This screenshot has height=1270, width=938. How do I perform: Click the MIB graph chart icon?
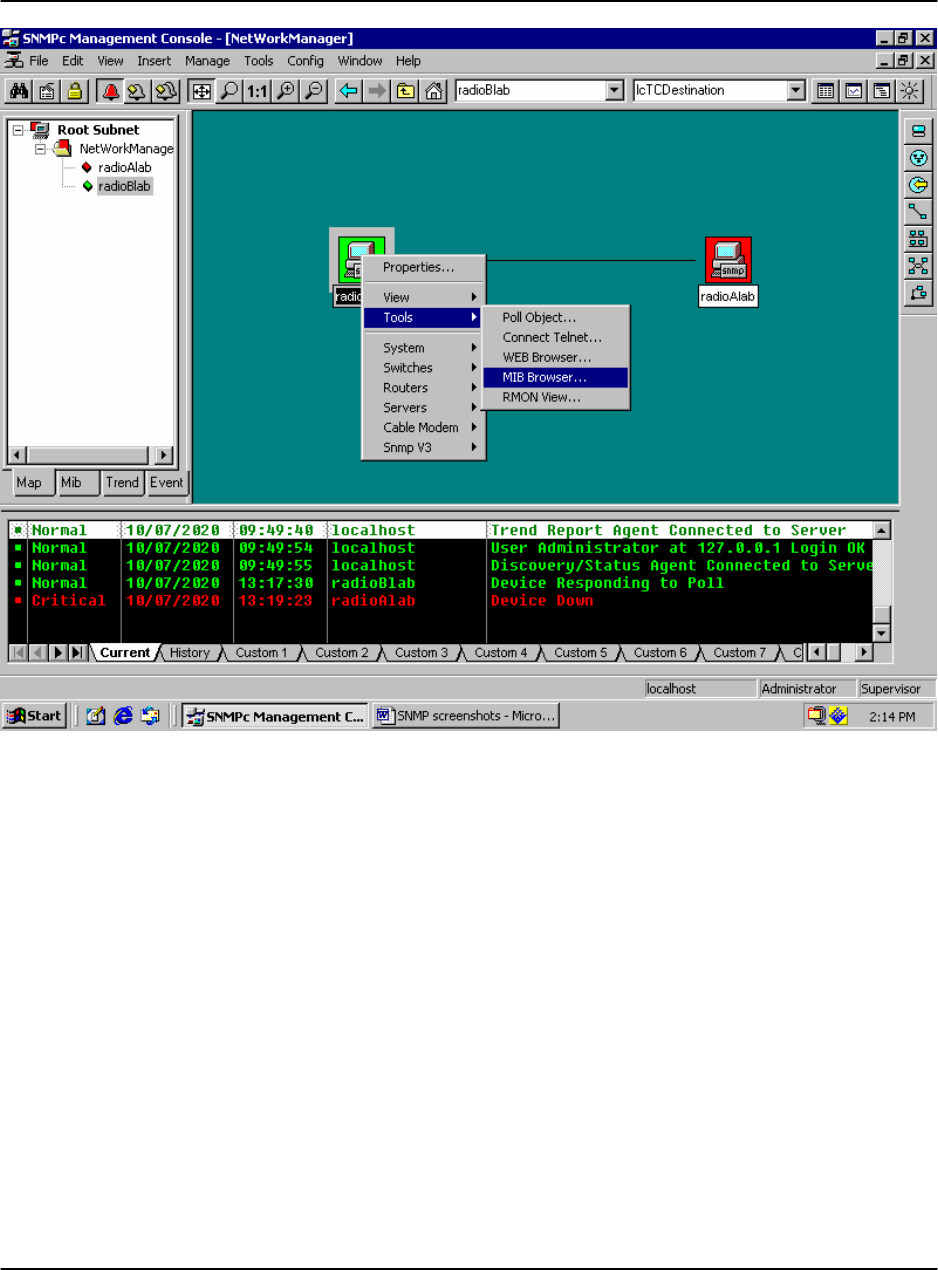pyautogui.click(x=853, y=90)
